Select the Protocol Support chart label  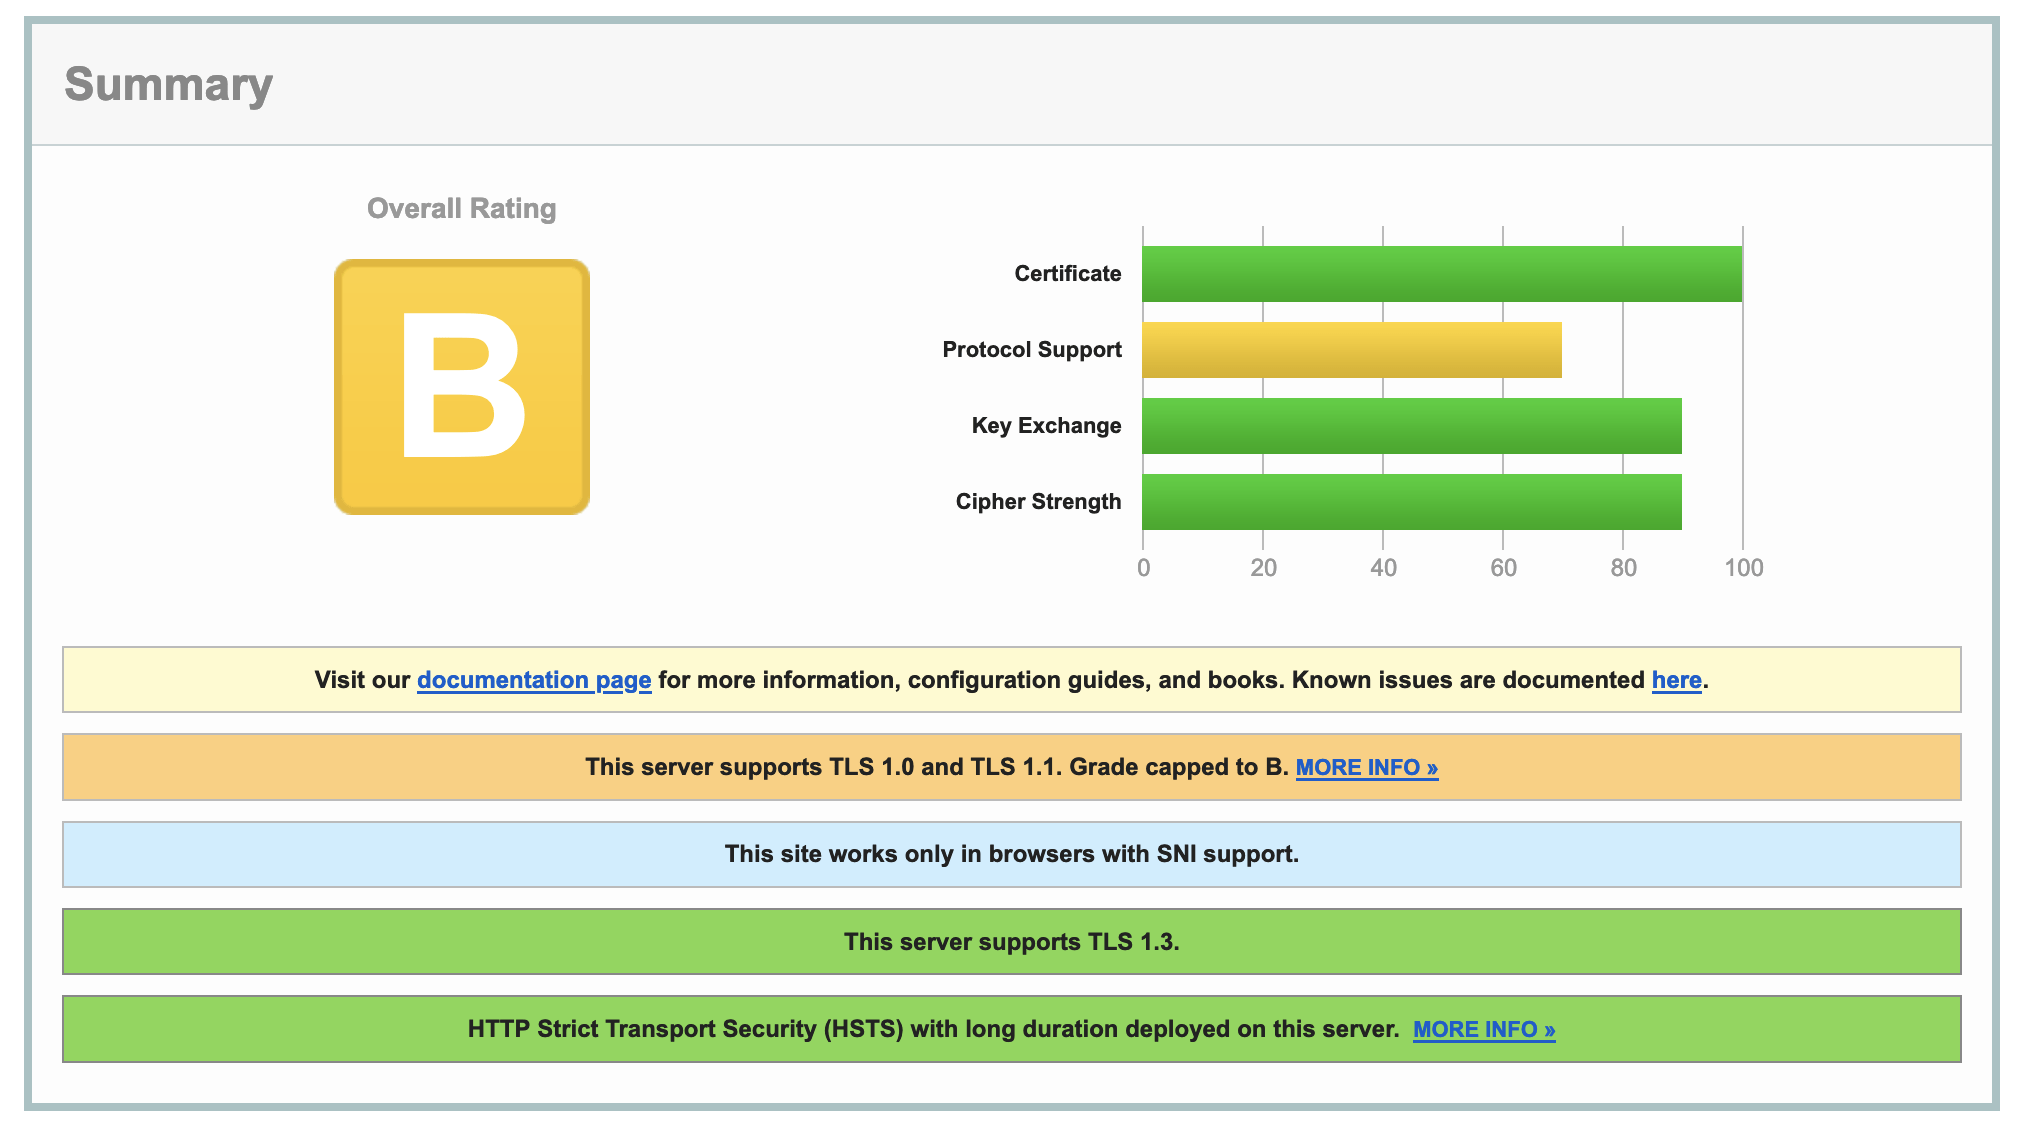pos(1032,350)
